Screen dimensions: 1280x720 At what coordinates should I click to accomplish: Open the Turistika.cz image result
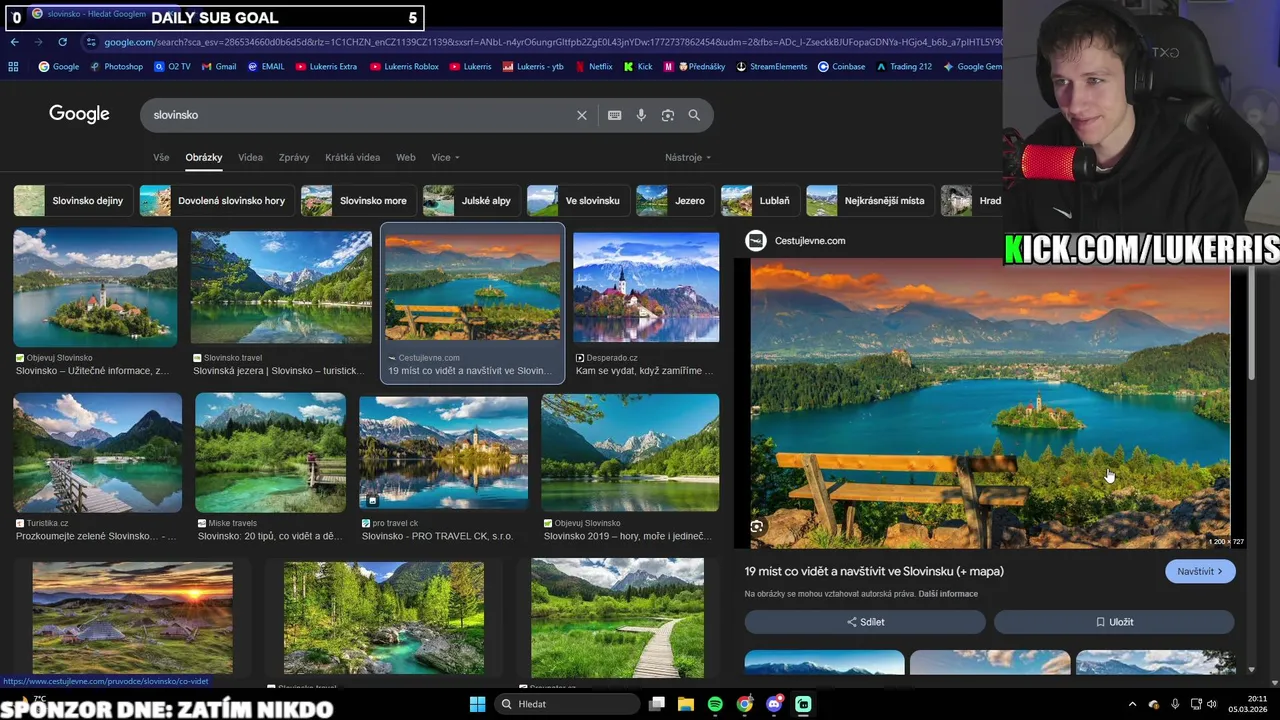pos(98,453)
